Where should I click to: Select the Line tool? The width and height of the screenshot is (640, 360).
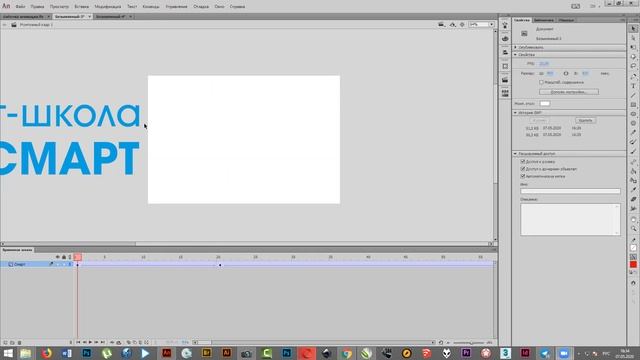coord(633,95)
